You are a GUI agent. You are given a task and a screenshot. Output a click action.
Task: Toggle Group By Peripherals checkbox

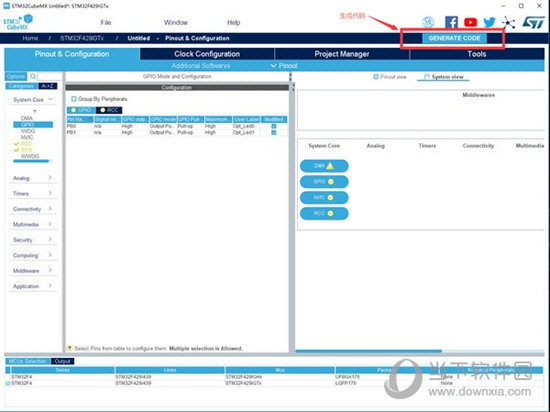pyautogui.click(x=74, y=99)
